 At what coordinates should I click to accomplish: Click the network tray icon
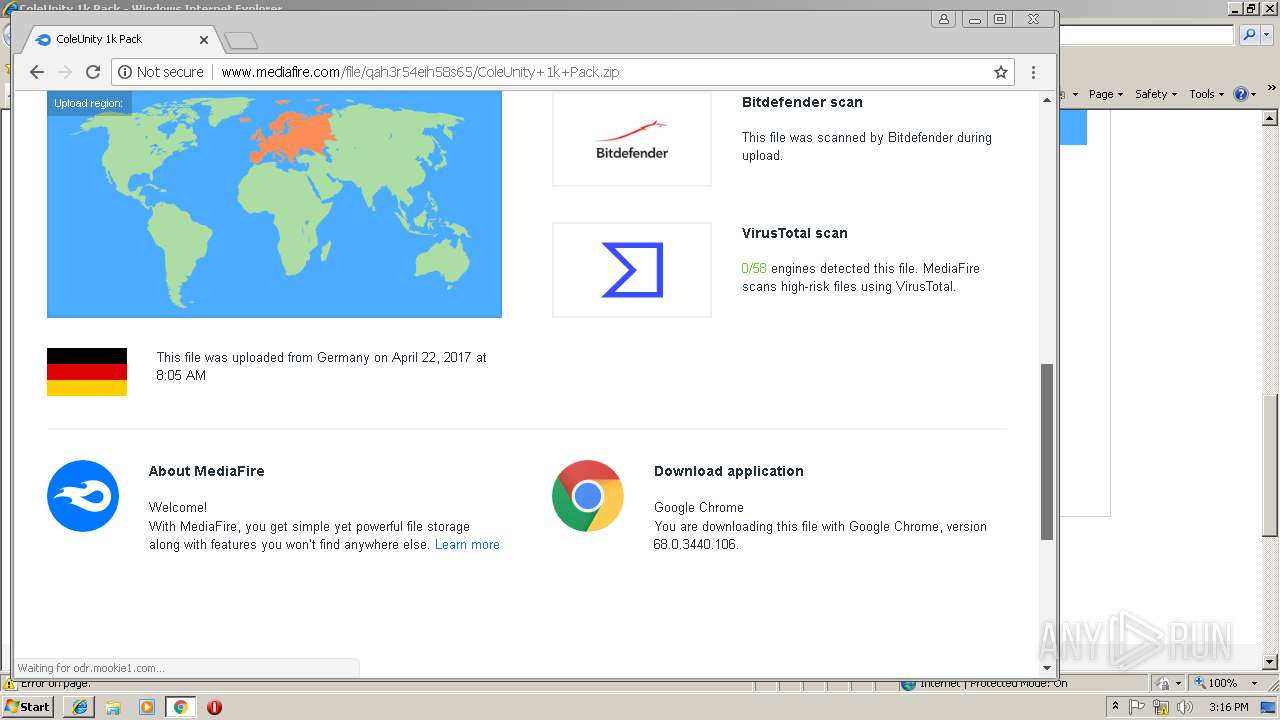(1162, 707)
